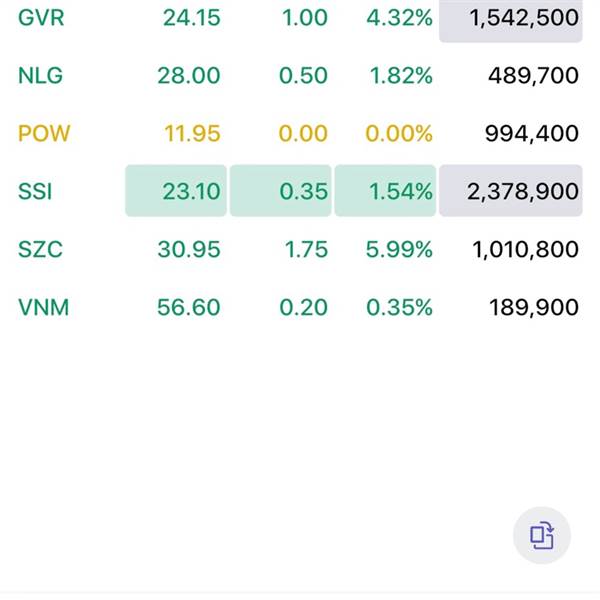Open the NLG stock ticker
Viewport: 600px width, 600px height.
point(41,75)
